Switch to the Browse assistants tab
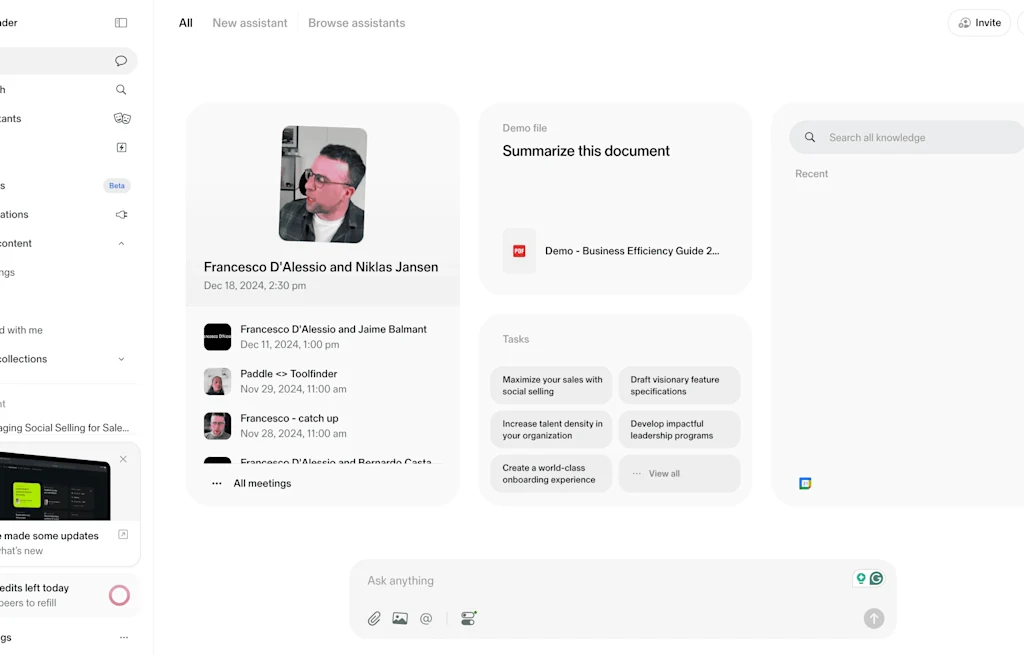 [x=357, y=23]
